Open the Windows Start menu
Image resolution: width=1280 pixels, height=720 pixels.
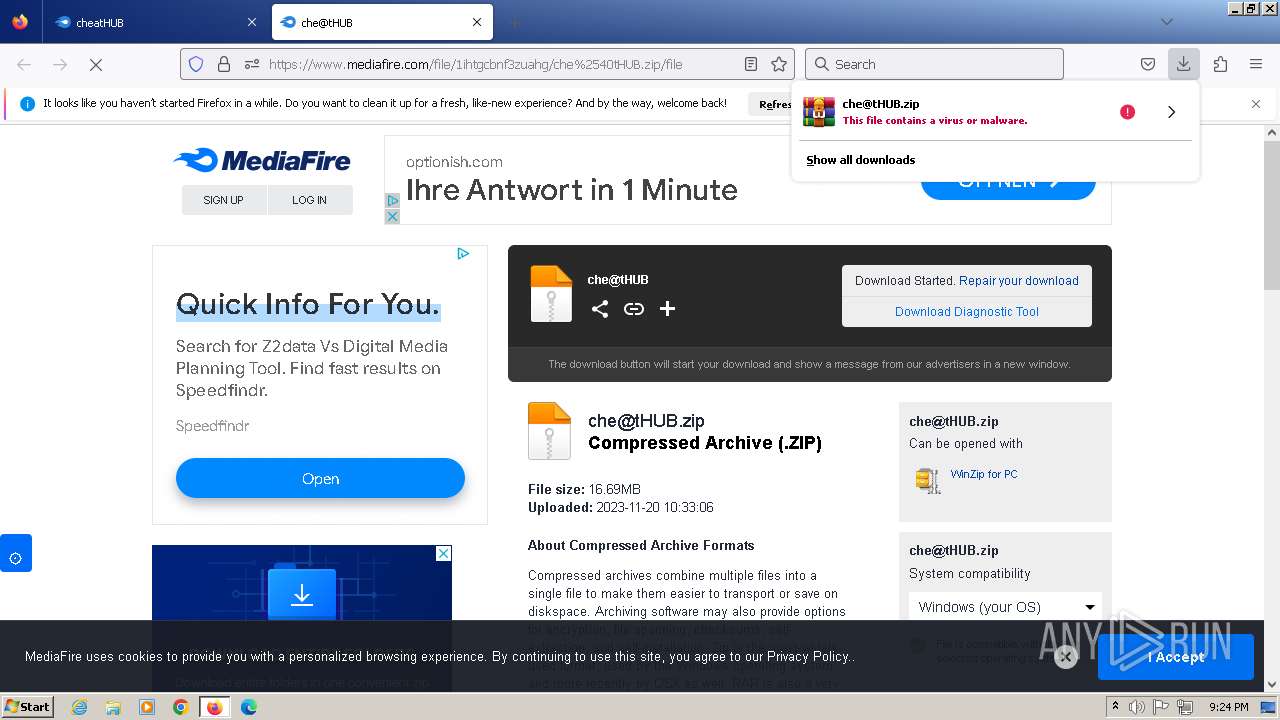coord(27,706)
